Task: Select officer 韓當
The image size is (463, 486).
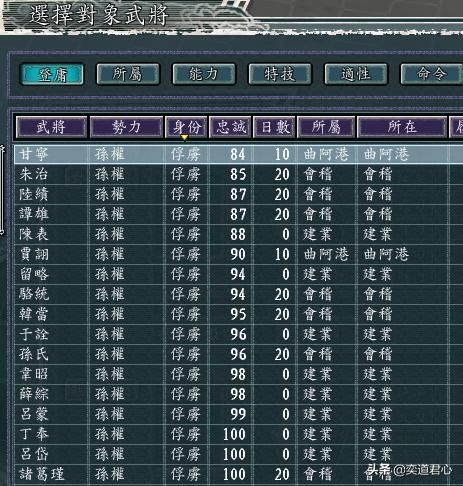Action: (33, 314)
